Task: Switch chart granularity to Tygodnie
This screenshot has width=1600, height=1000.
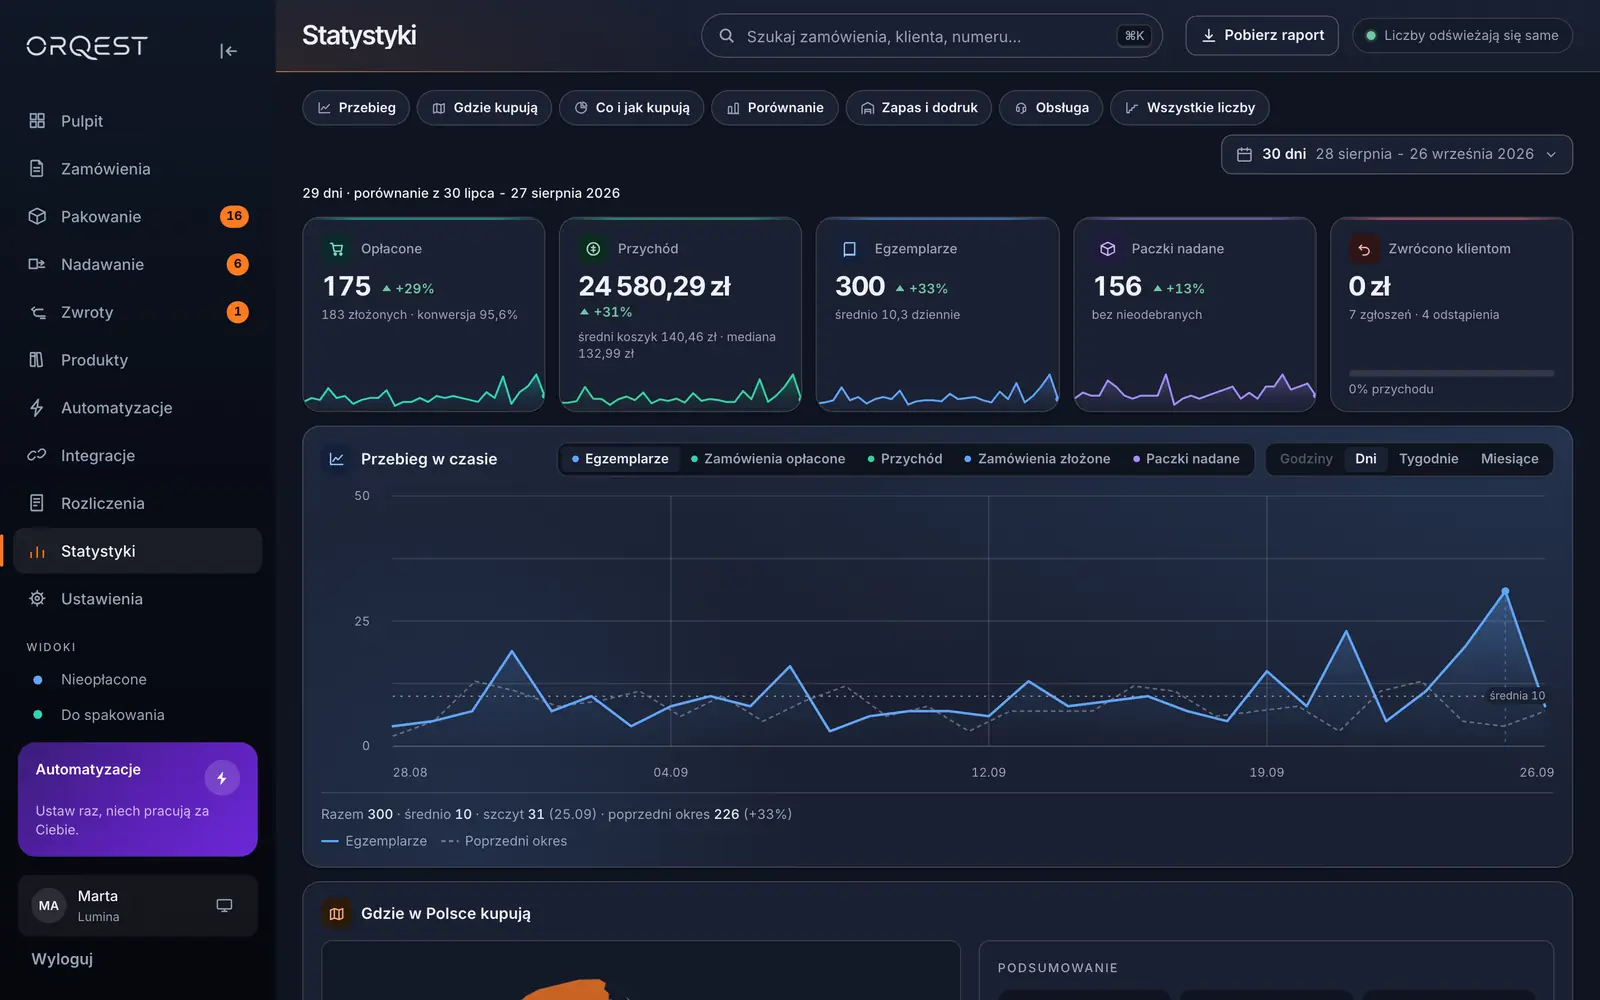Action: click(1428, 459)
